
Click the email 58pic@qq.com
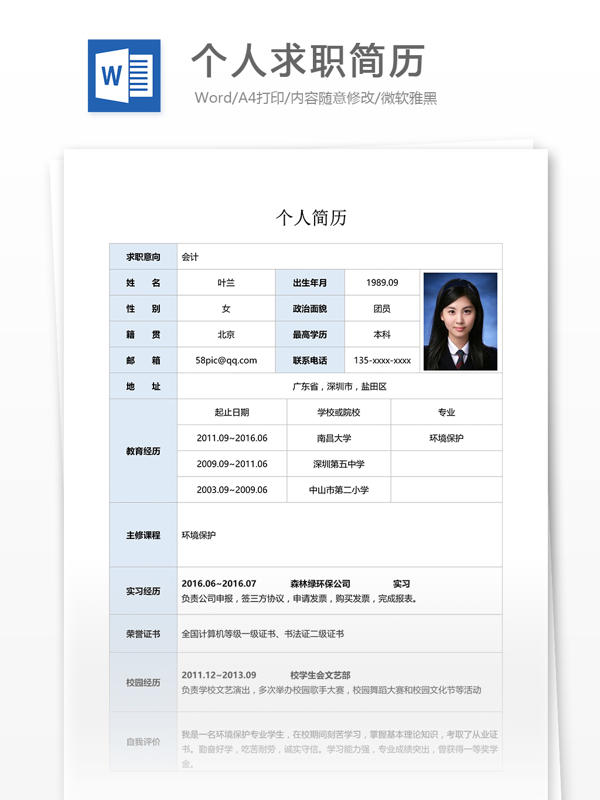tap(226, 360)
